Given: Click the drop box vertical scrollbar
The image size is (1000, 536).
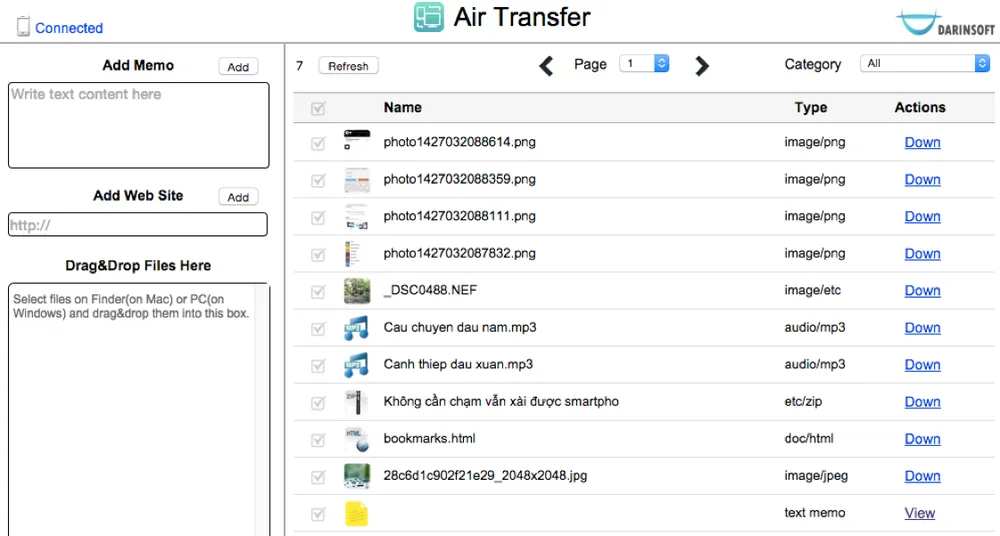Looking at the screenshot, I should coord(261,410).
